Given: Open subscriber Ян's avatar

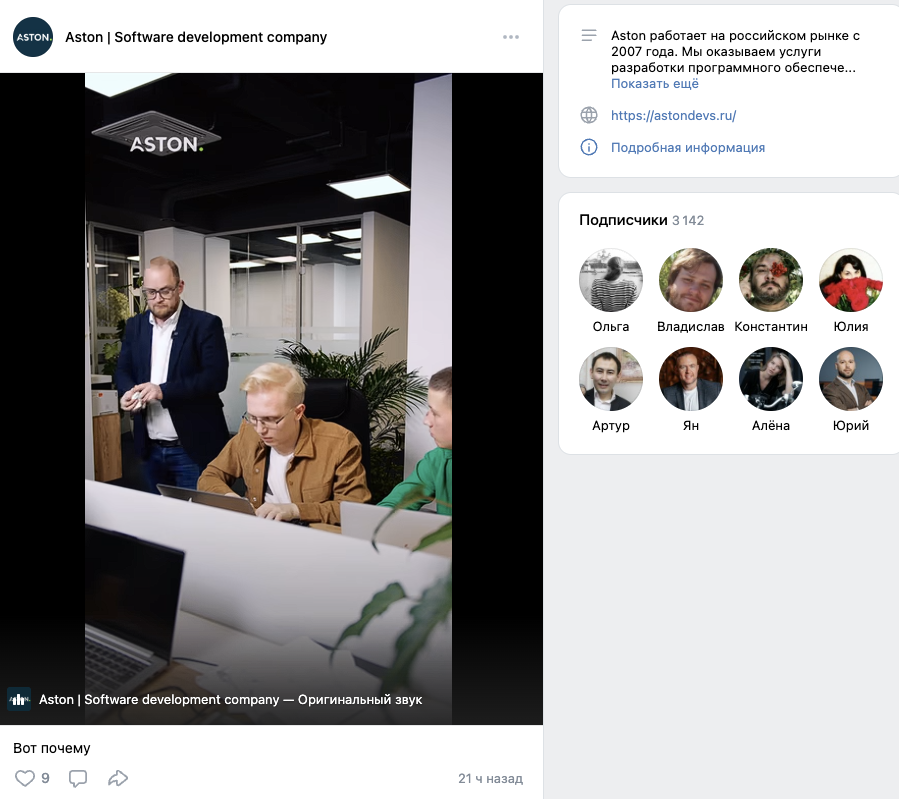Looking at the screenshot, I should pos(691,379).
